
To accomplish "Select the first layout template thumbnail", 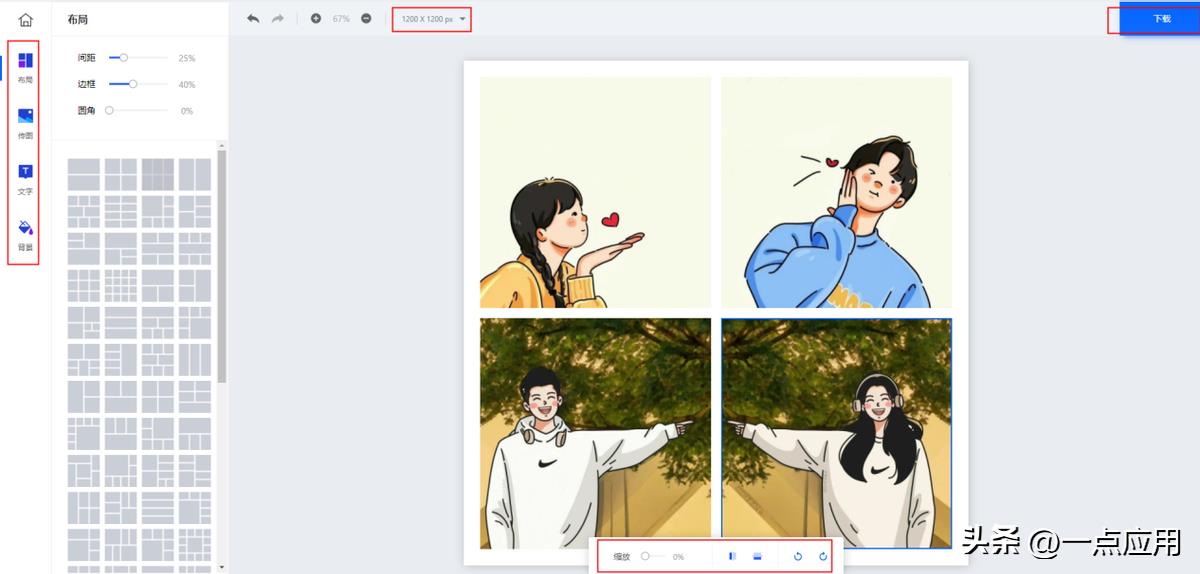I will point(84,174).
